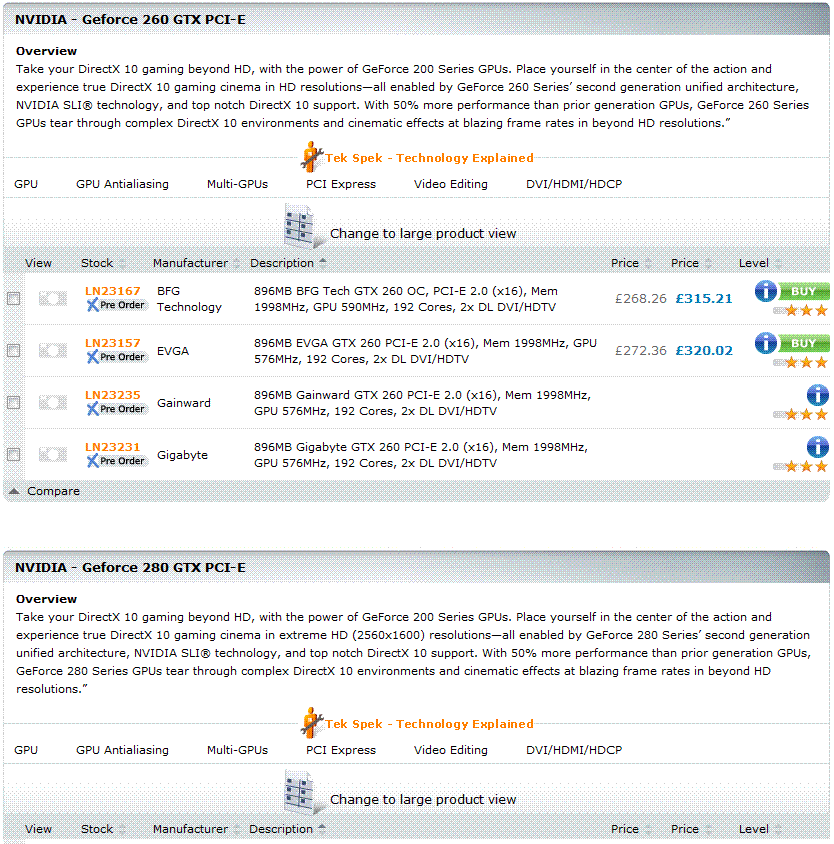Open product link LN23167
The height and width of the screenshot is (844, 834).
tap(113, 291)
